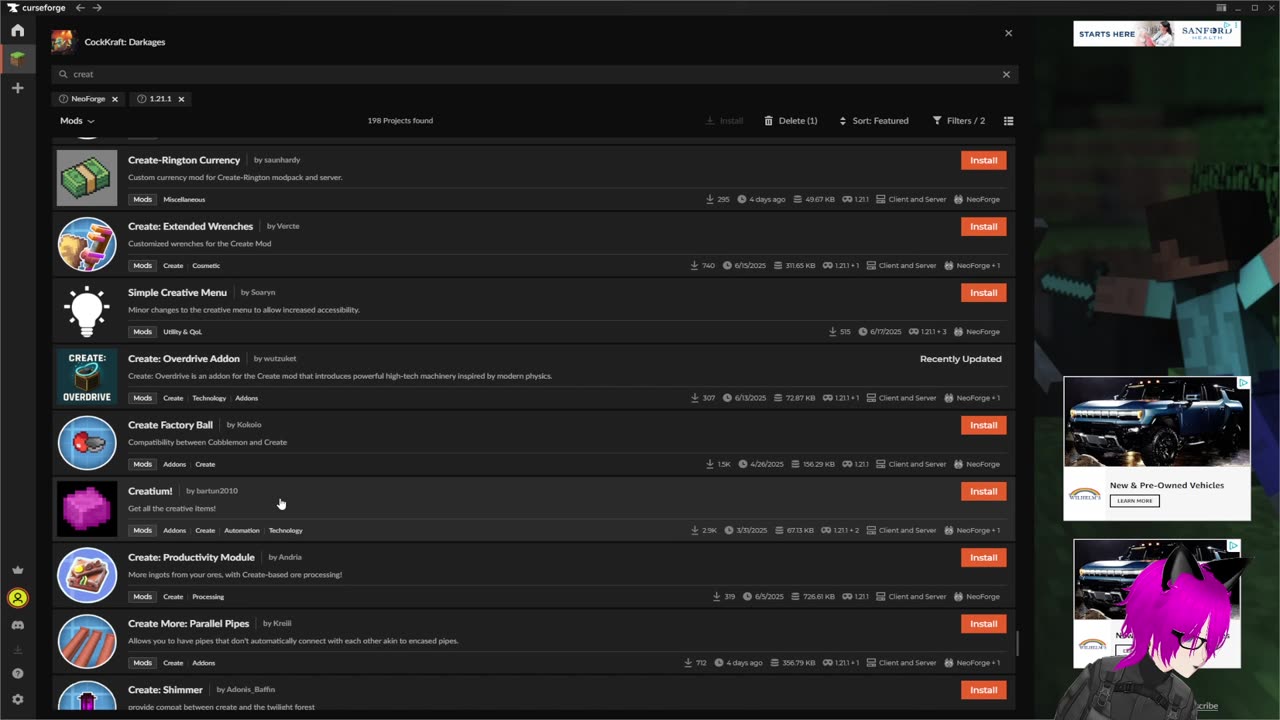Select the Minecraft grass block game icon
Viewport: 1280px width, 720px height.
(17, 59)
